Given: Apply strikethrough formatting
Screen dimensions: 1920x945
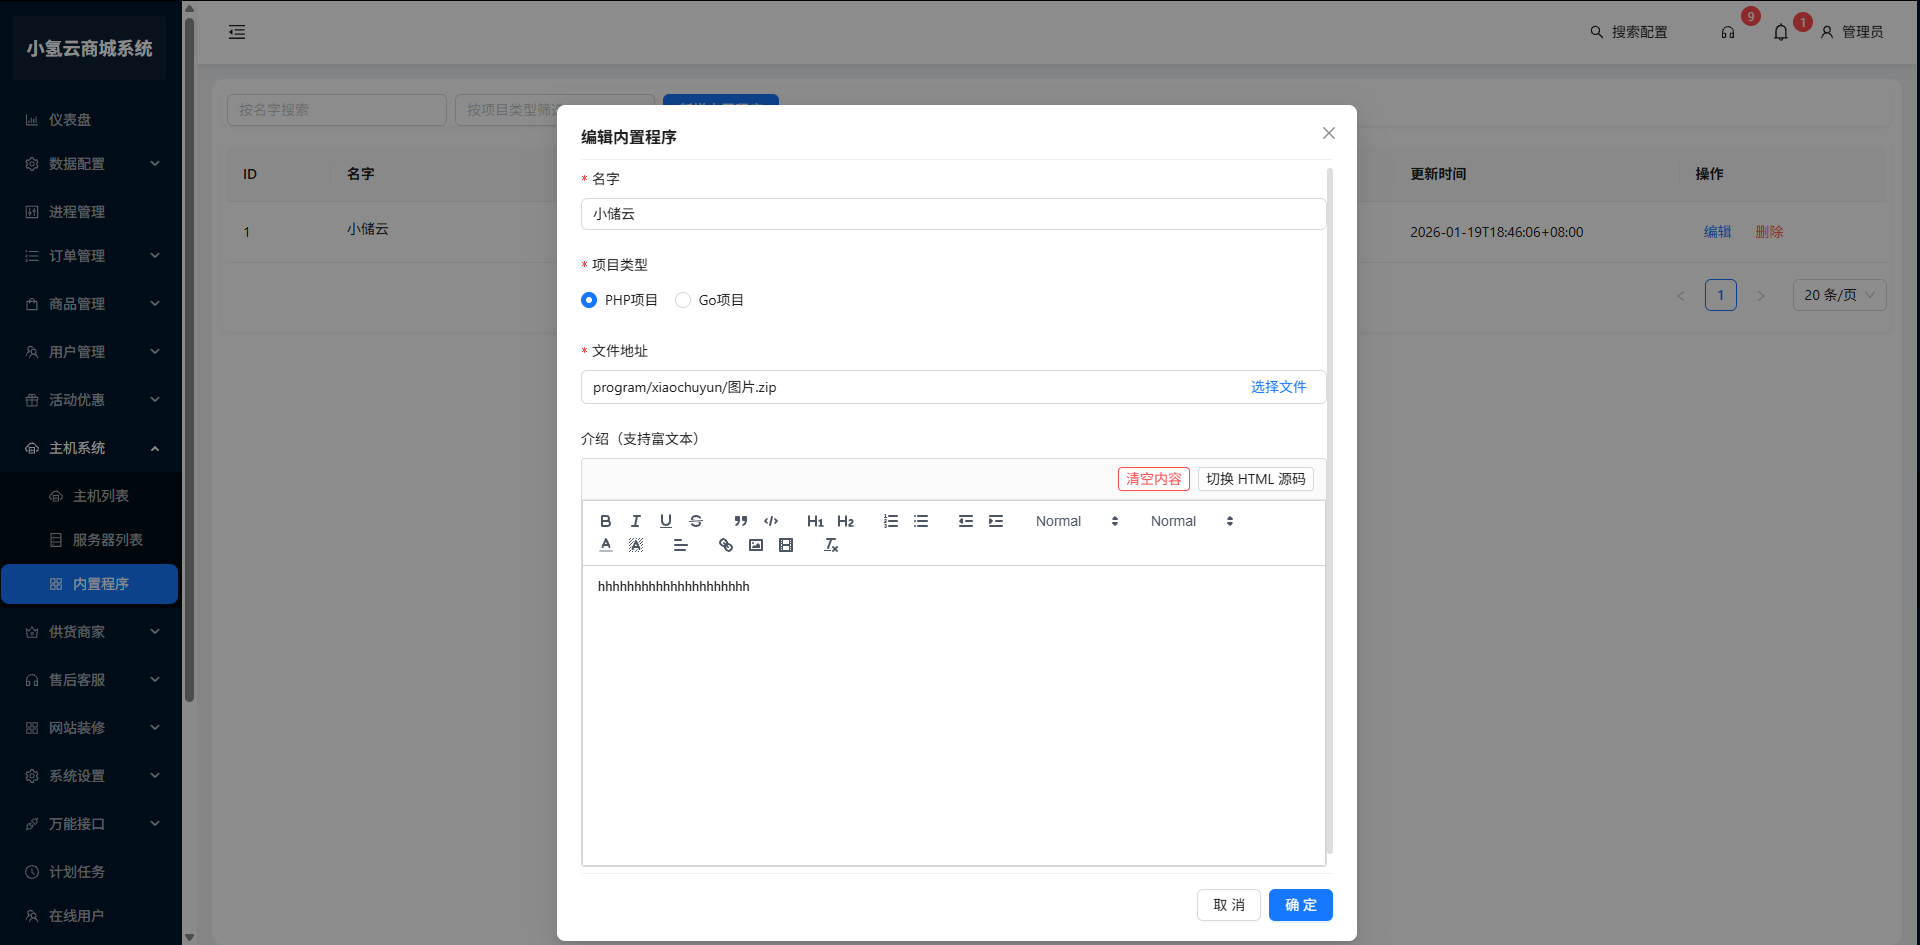Looking at the screenshot, I should (696, 521).
